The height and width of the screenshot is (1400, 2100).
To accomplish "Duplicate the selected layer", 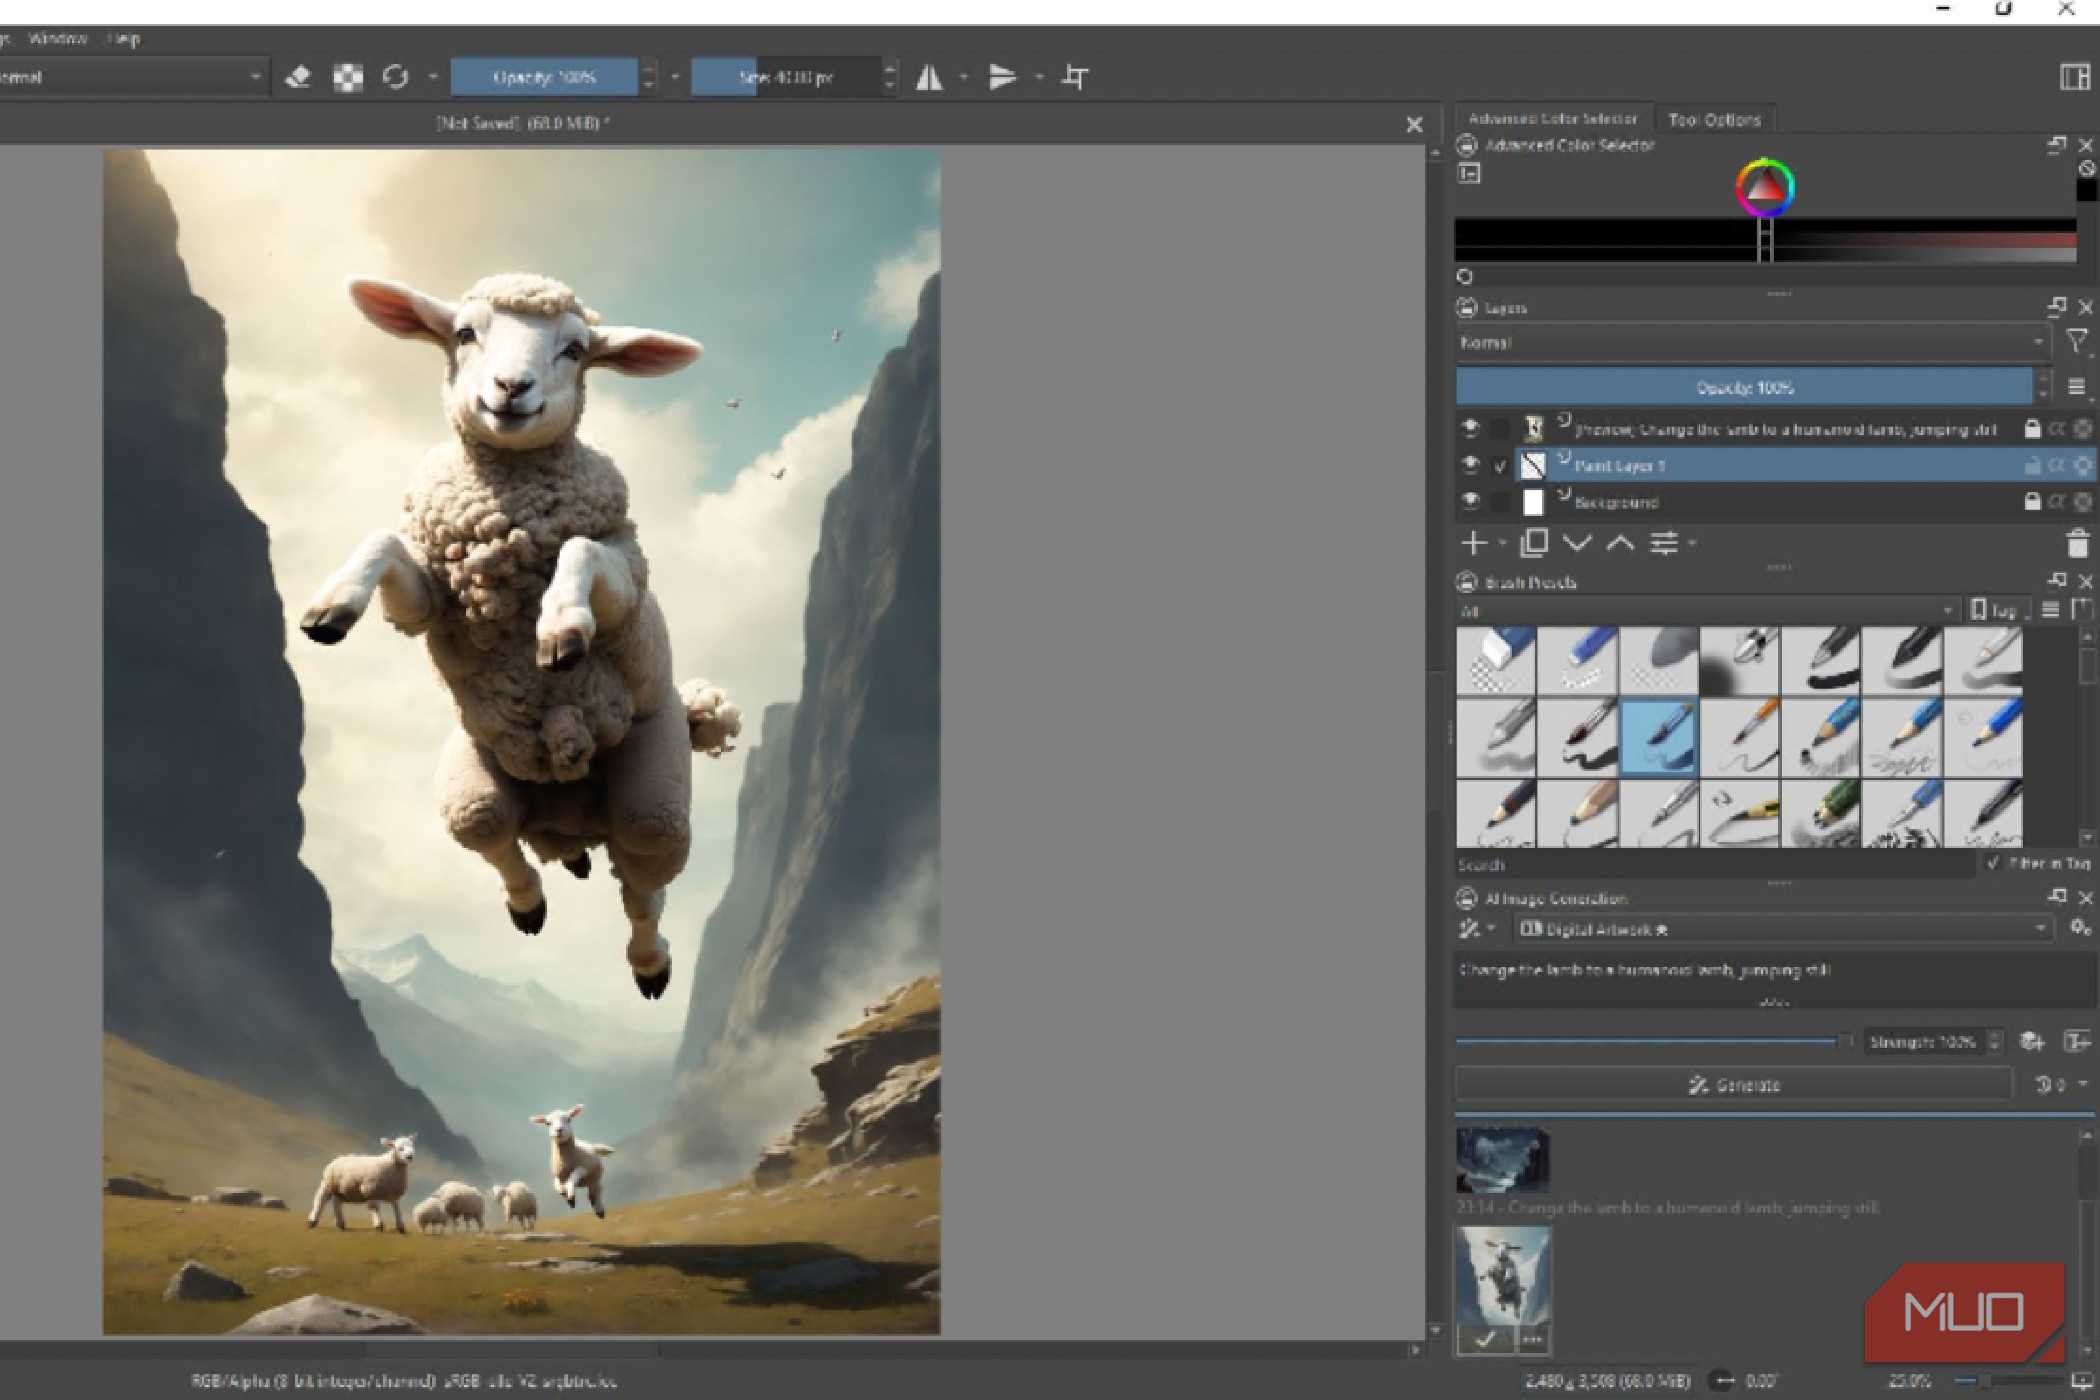I will (x=1534, y=543).
